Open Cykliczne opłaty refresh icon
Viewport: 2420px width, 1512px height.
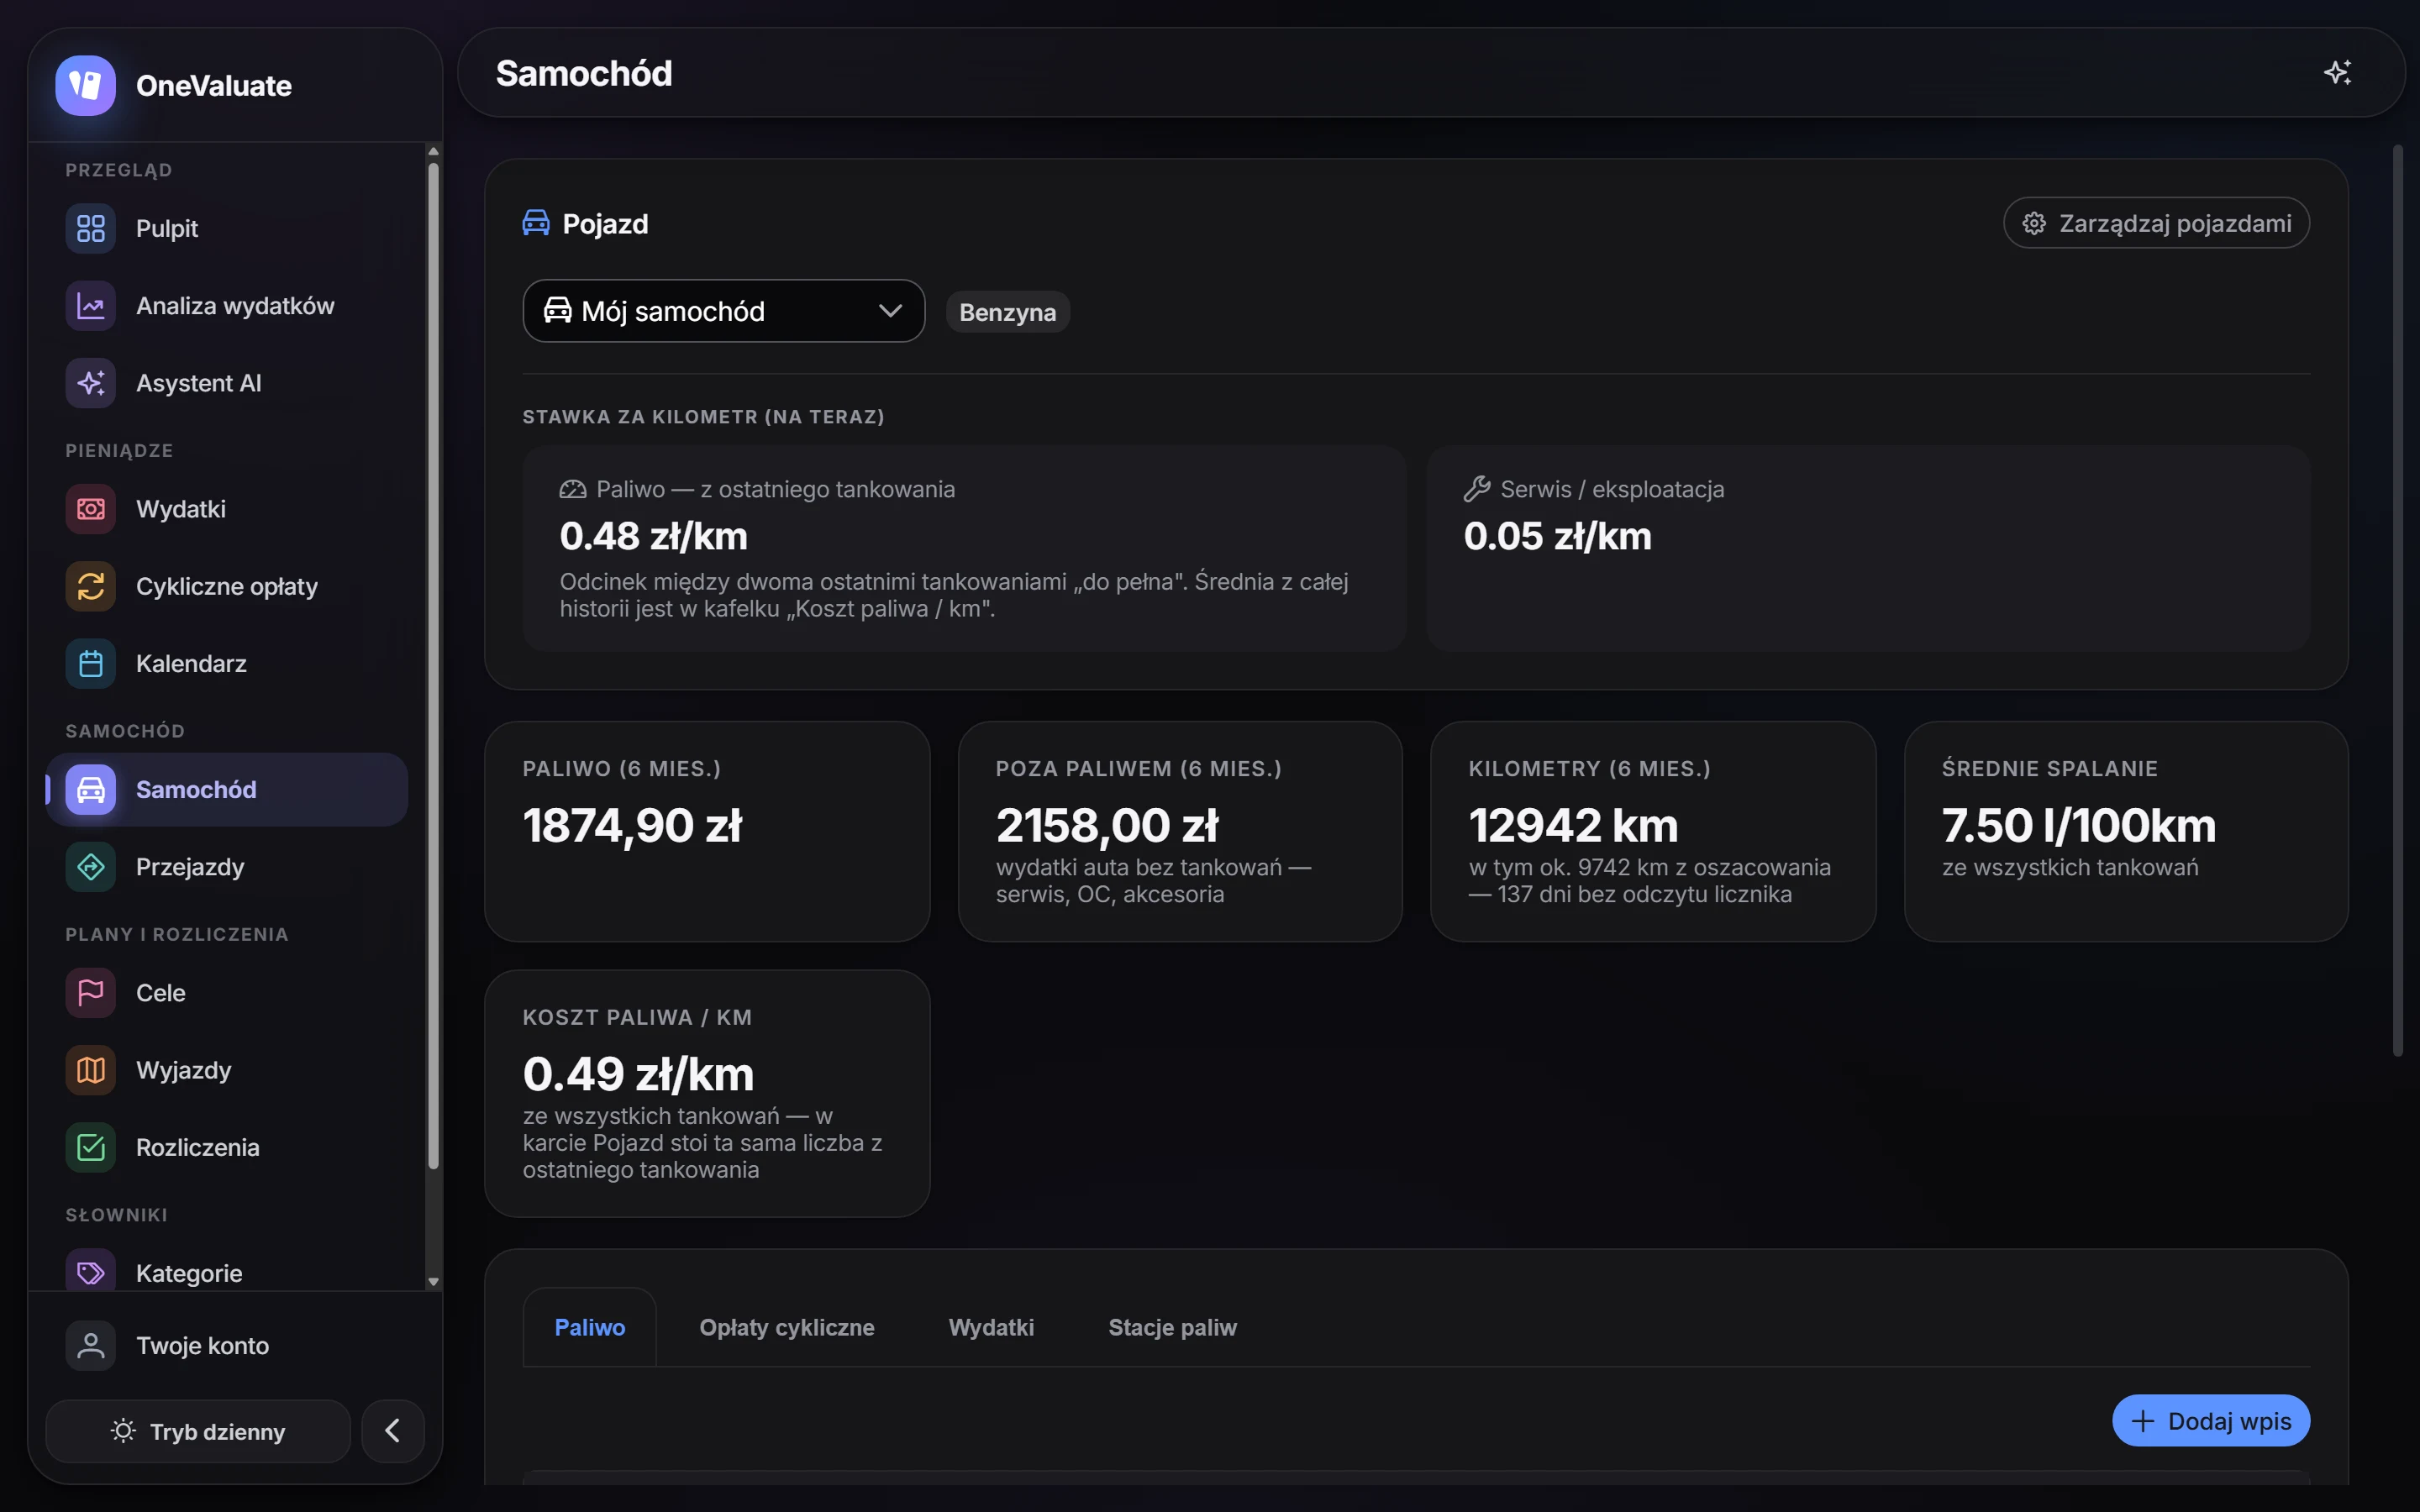click(x=91, y=586)
